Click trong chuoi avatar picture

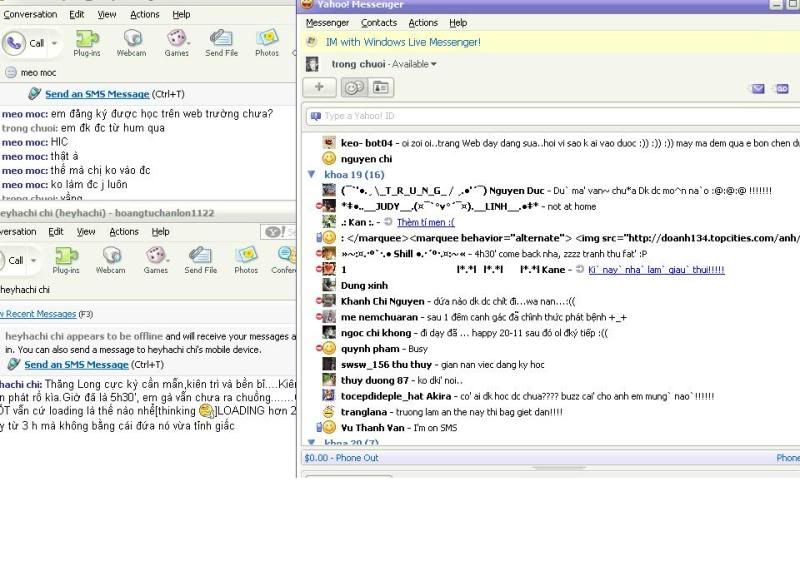[312, 64]
